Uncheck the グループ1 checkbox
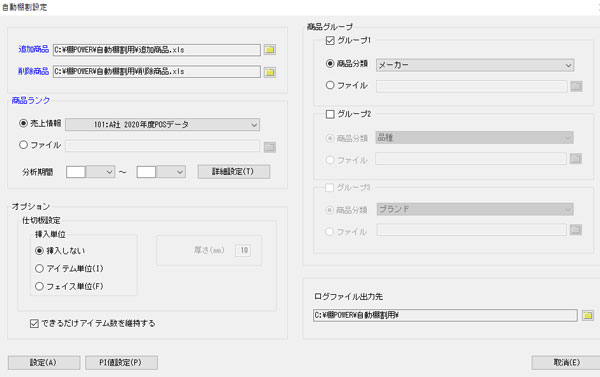 pos(330,41)
